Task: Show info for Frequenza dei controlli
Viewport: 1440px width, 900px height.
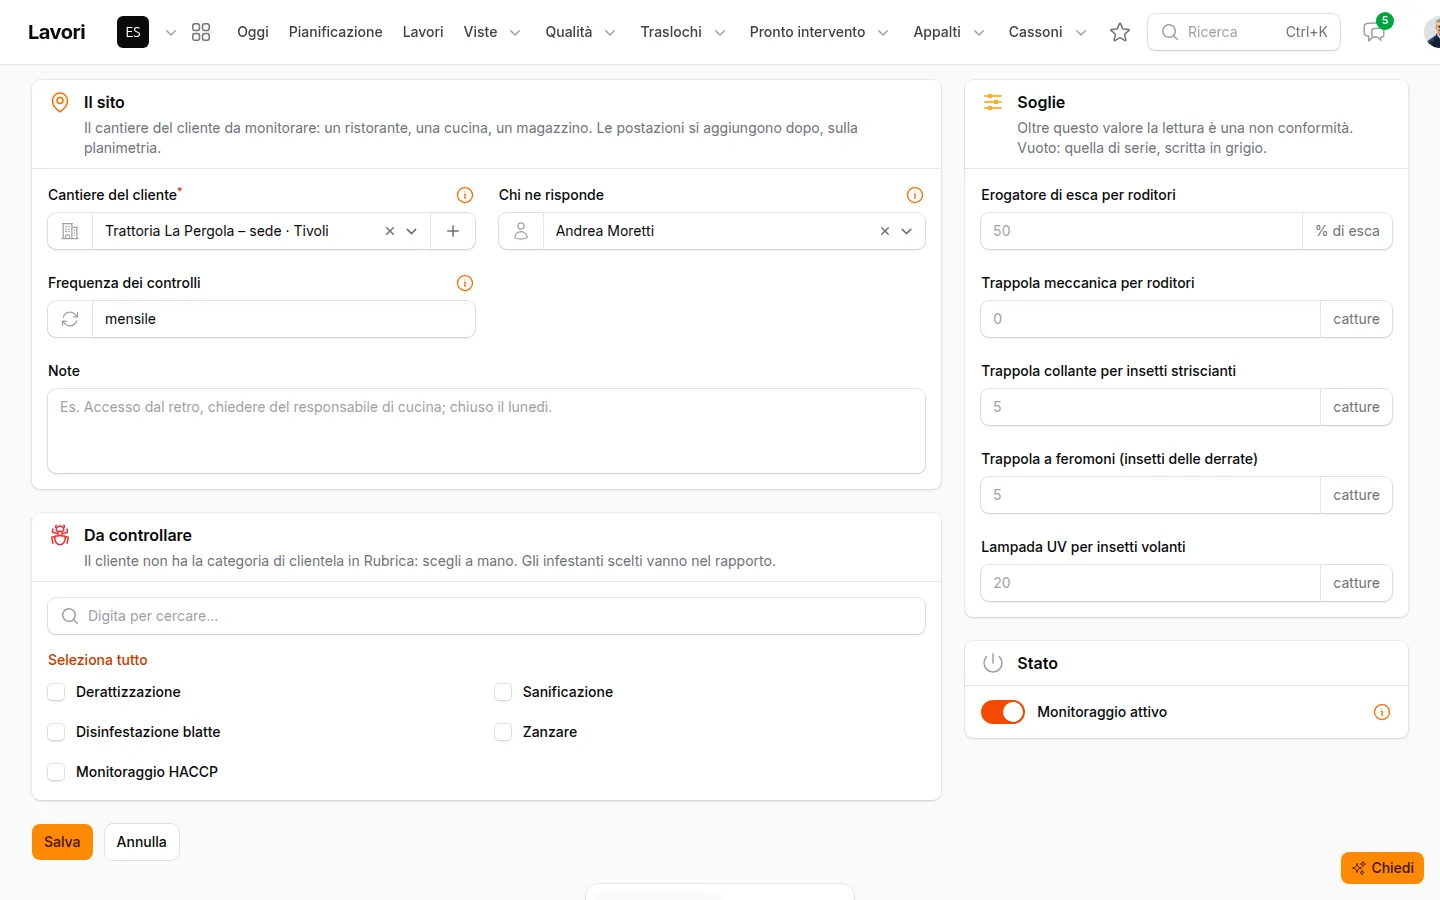Action: coord(465,283)
